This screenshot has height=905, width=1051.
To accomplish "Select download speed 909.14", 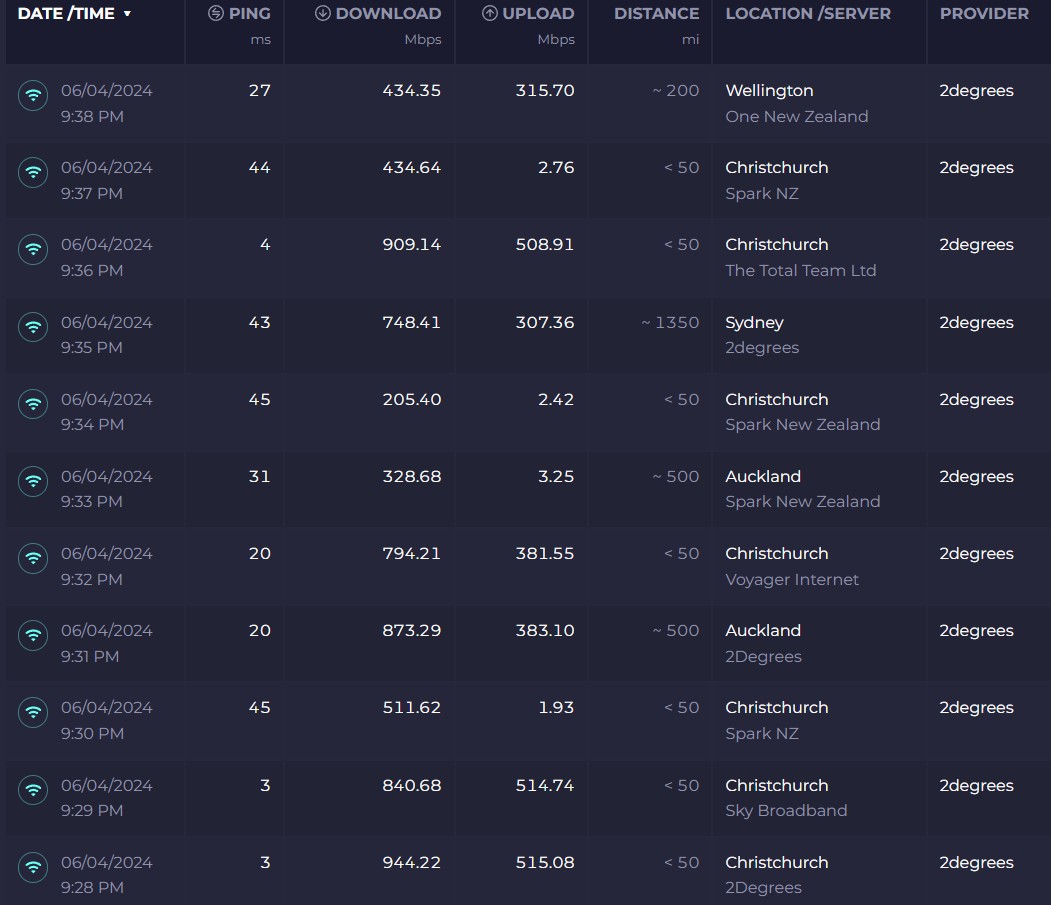I will pos(412,245).
